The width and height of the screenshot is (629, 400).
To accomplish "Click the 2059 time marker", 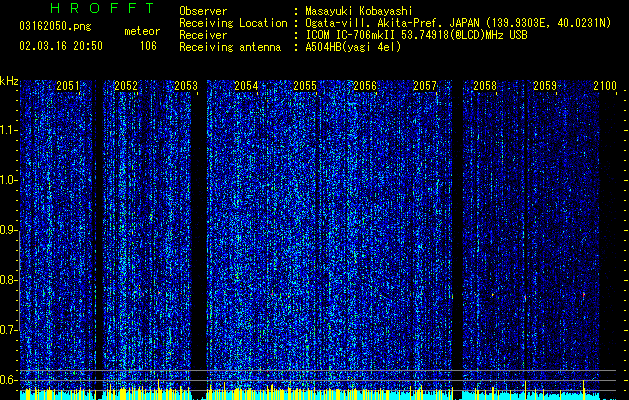I will pyautogui.click(x=545, y=86).
